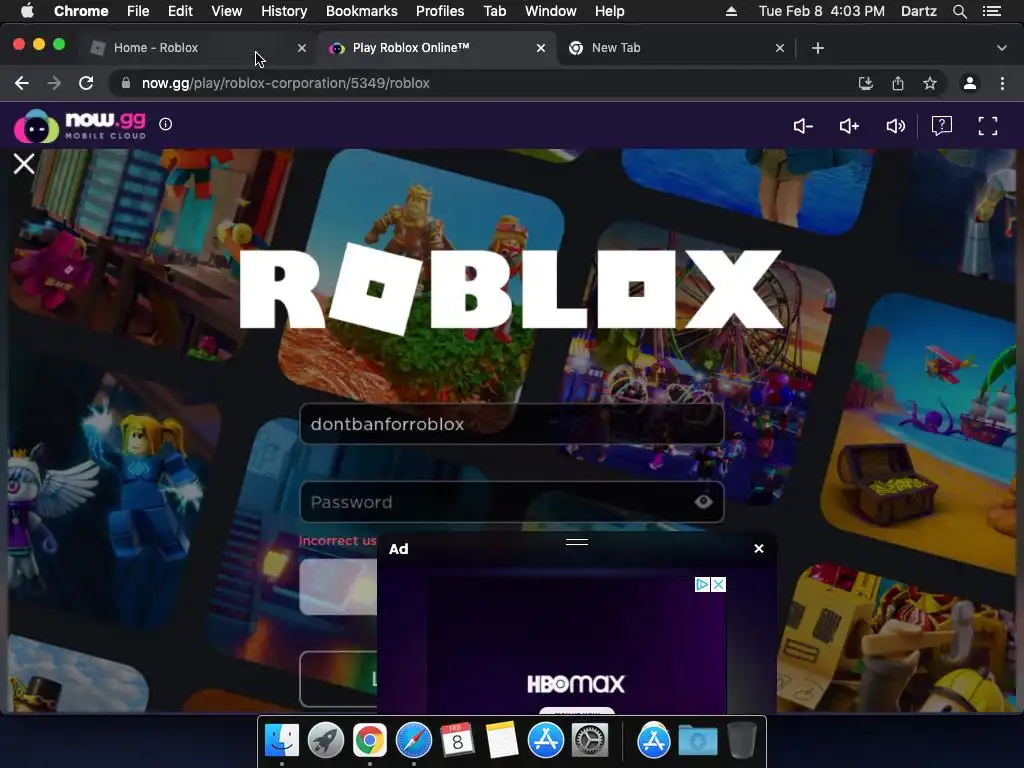Viewport: 1024px width, 768px height.
Task: Open the Chrome application menu
Action: pyautogui.click(x=81, y=11)
